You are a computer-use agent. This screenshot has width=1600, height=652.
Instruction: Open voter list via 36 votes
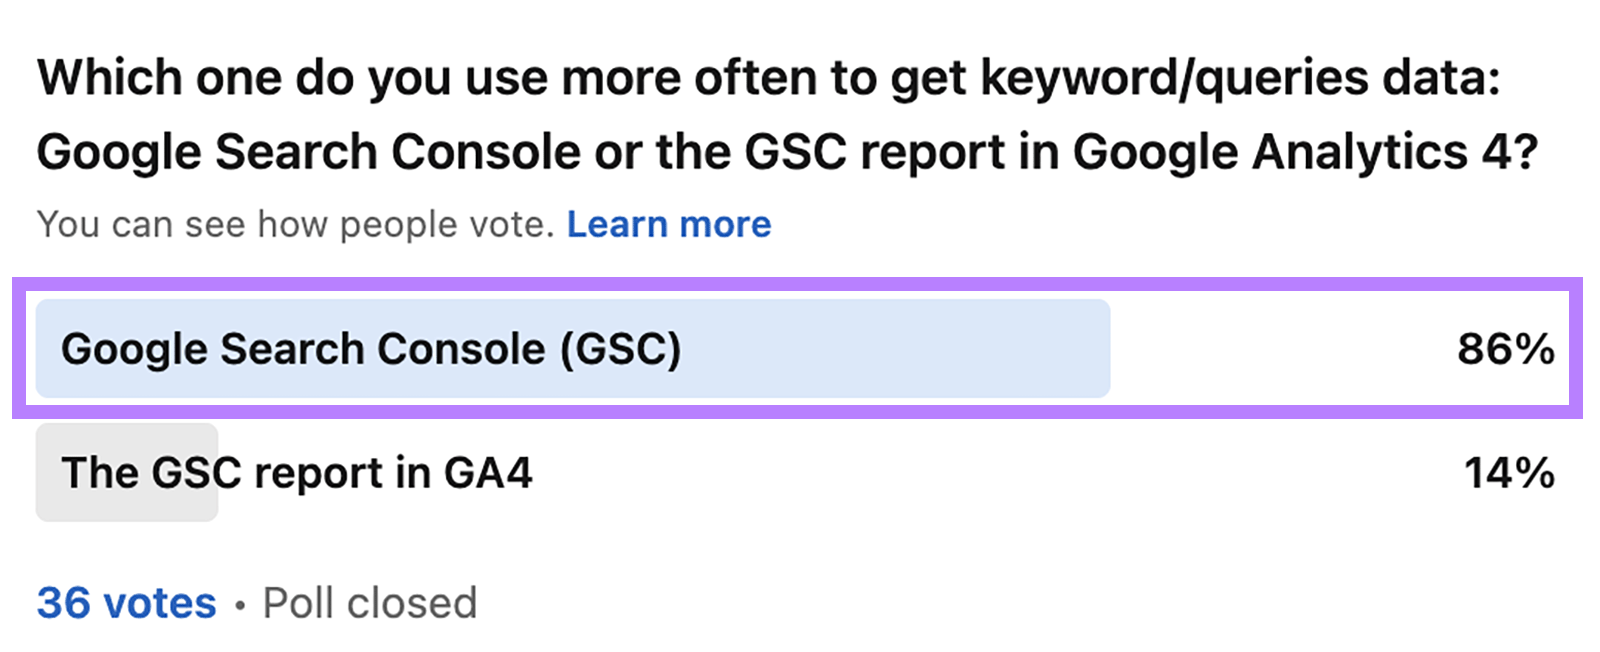(124, 602)
